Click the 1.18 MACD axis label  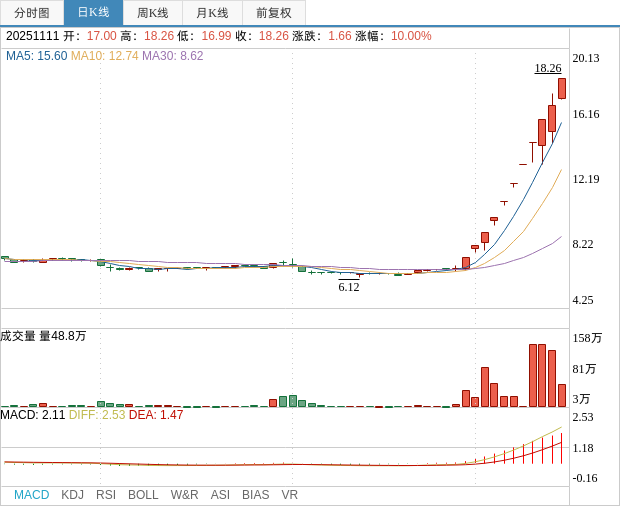point(583,448)
